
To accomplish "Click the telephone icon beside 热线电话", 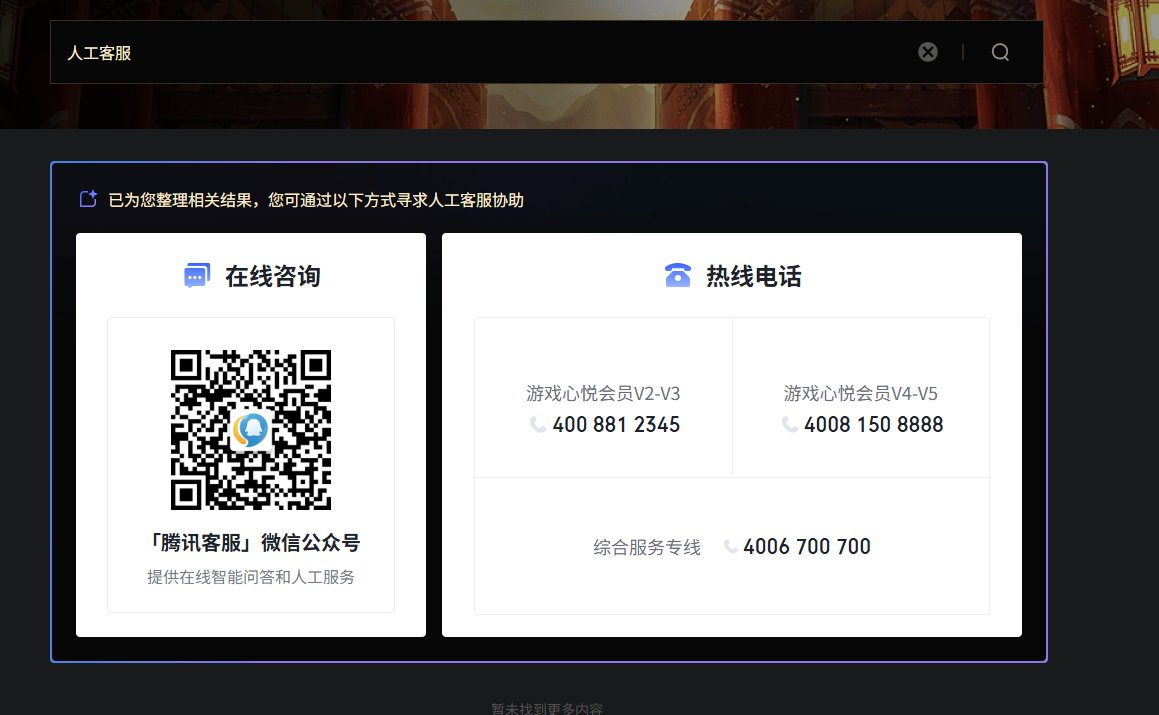I will (678, 276).
